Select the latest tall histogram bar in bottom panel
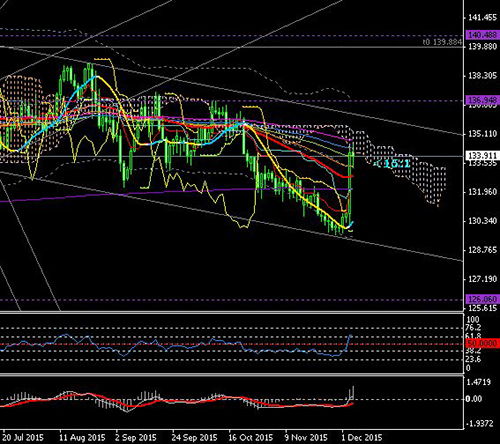Viewport: 500px width, 444px height. (x=353, y=393)
